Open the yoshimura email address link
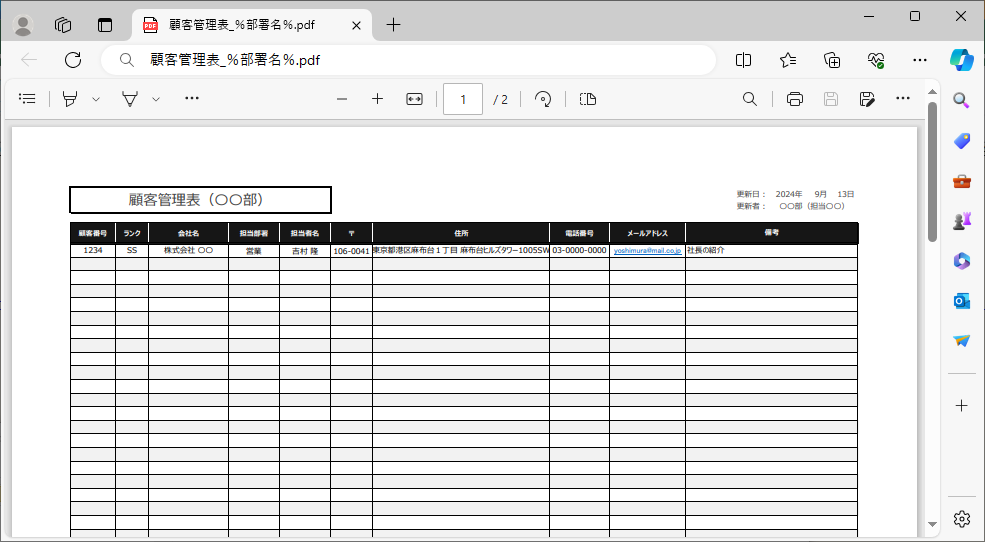The width and height of the screenshot is (985, 542). point(647,251)
